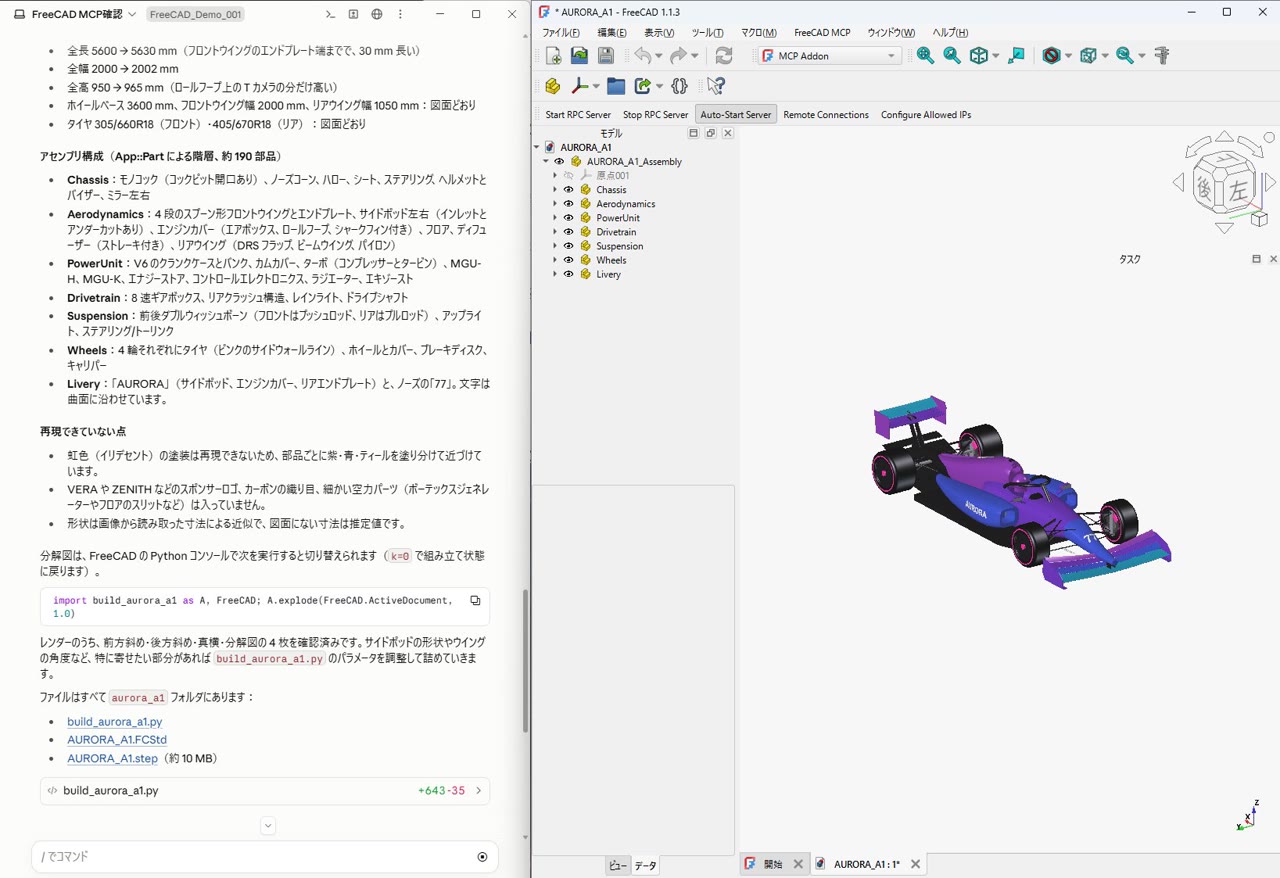The image size is (1280, 878).
Task: Switch to the 開始 document tab
Action: point(773,864)
